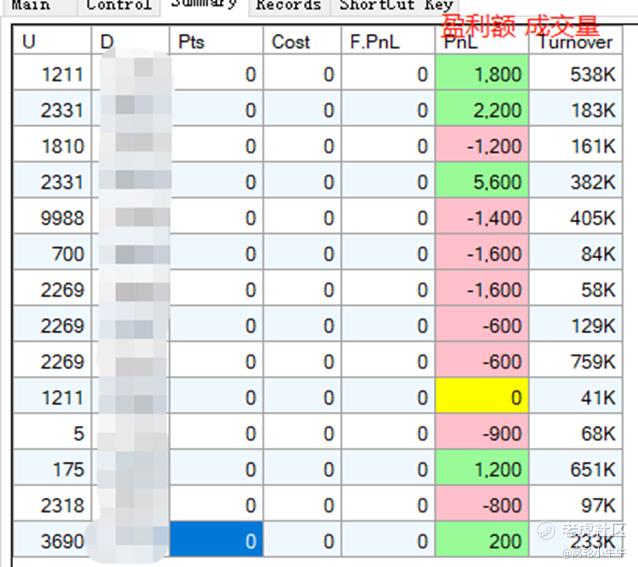The width and height of the screenshot is (638, 567).
Task: Select the Summary tab
Action: [x=205, y=7]
